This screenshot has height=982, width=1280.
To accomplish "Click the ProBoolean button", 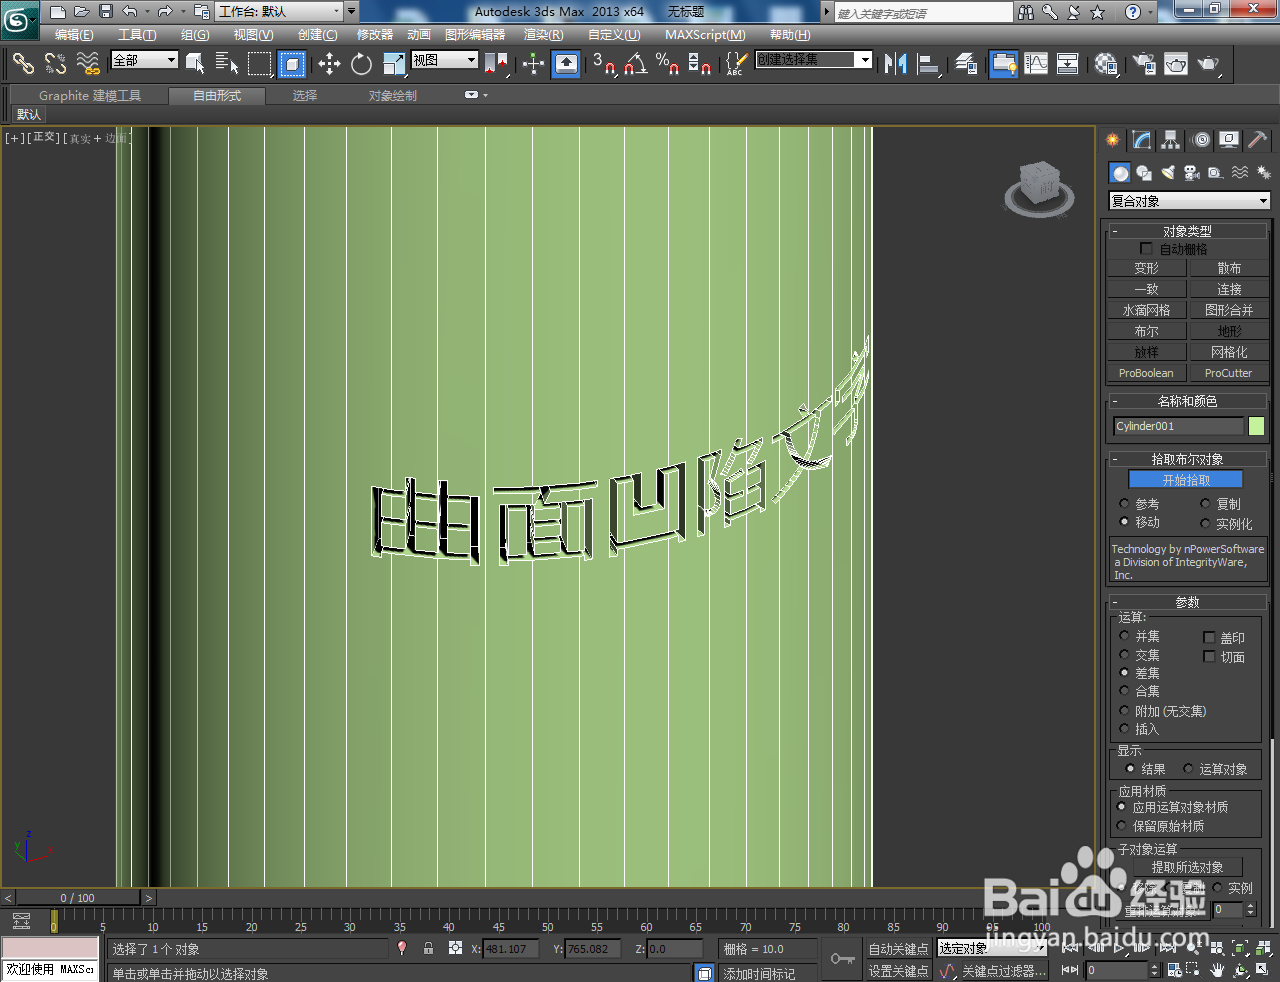I will tap(1146, 373).
